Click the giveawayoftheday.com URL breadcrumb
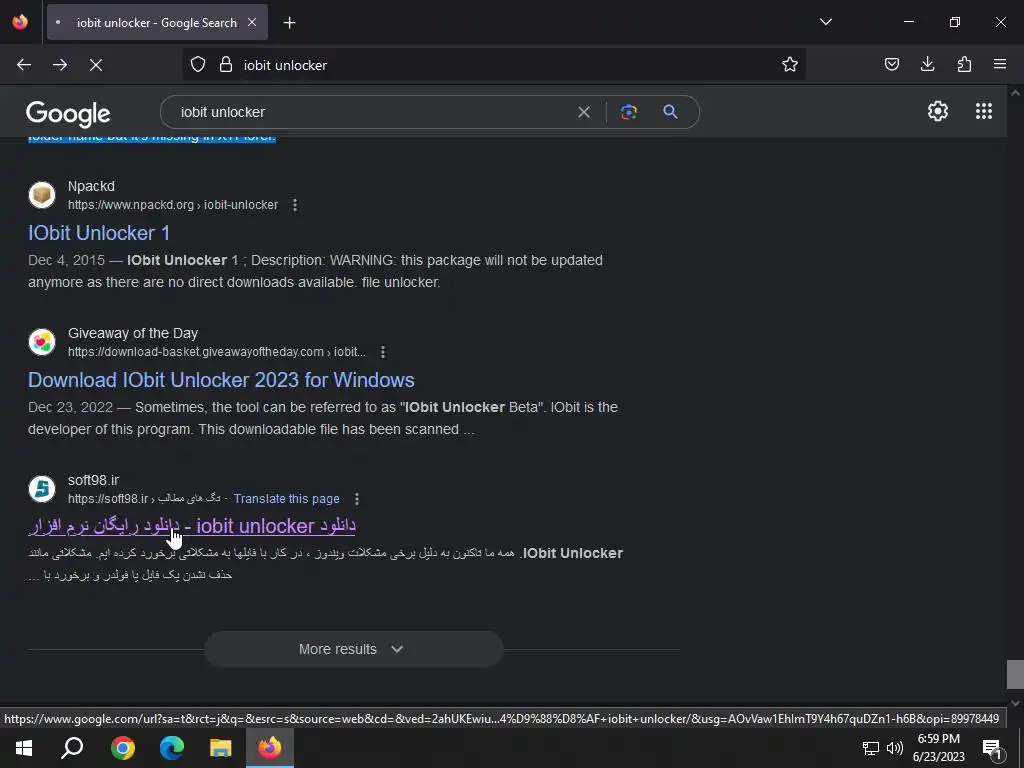 click(x=217, y=352)
